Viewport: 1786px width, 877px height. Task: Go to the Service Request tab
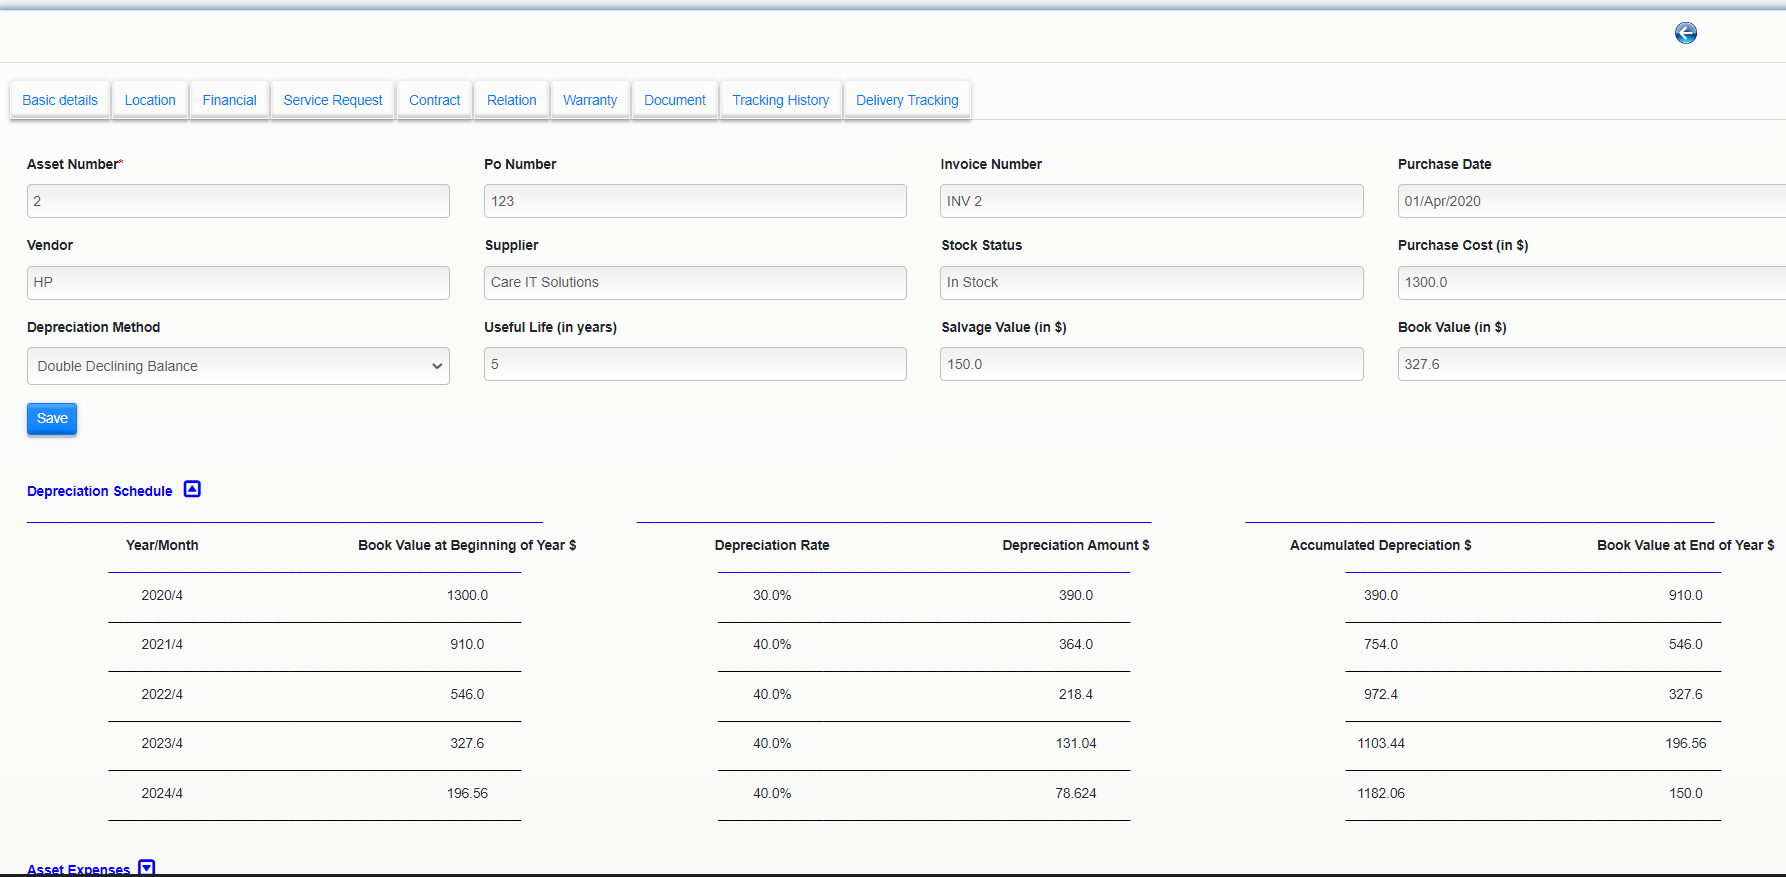333,100
